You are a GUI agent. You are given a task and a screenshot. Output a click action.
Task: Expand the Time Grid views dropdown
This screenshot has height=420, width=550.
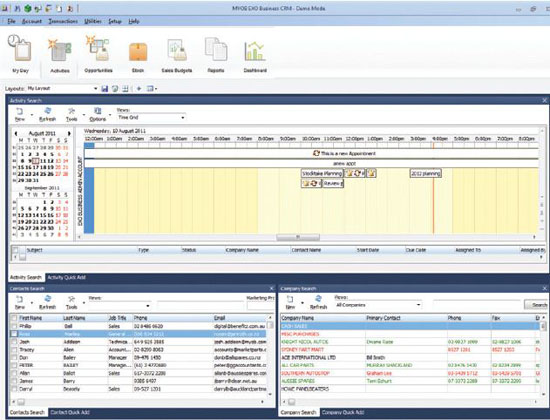click(x=182, y=118)
